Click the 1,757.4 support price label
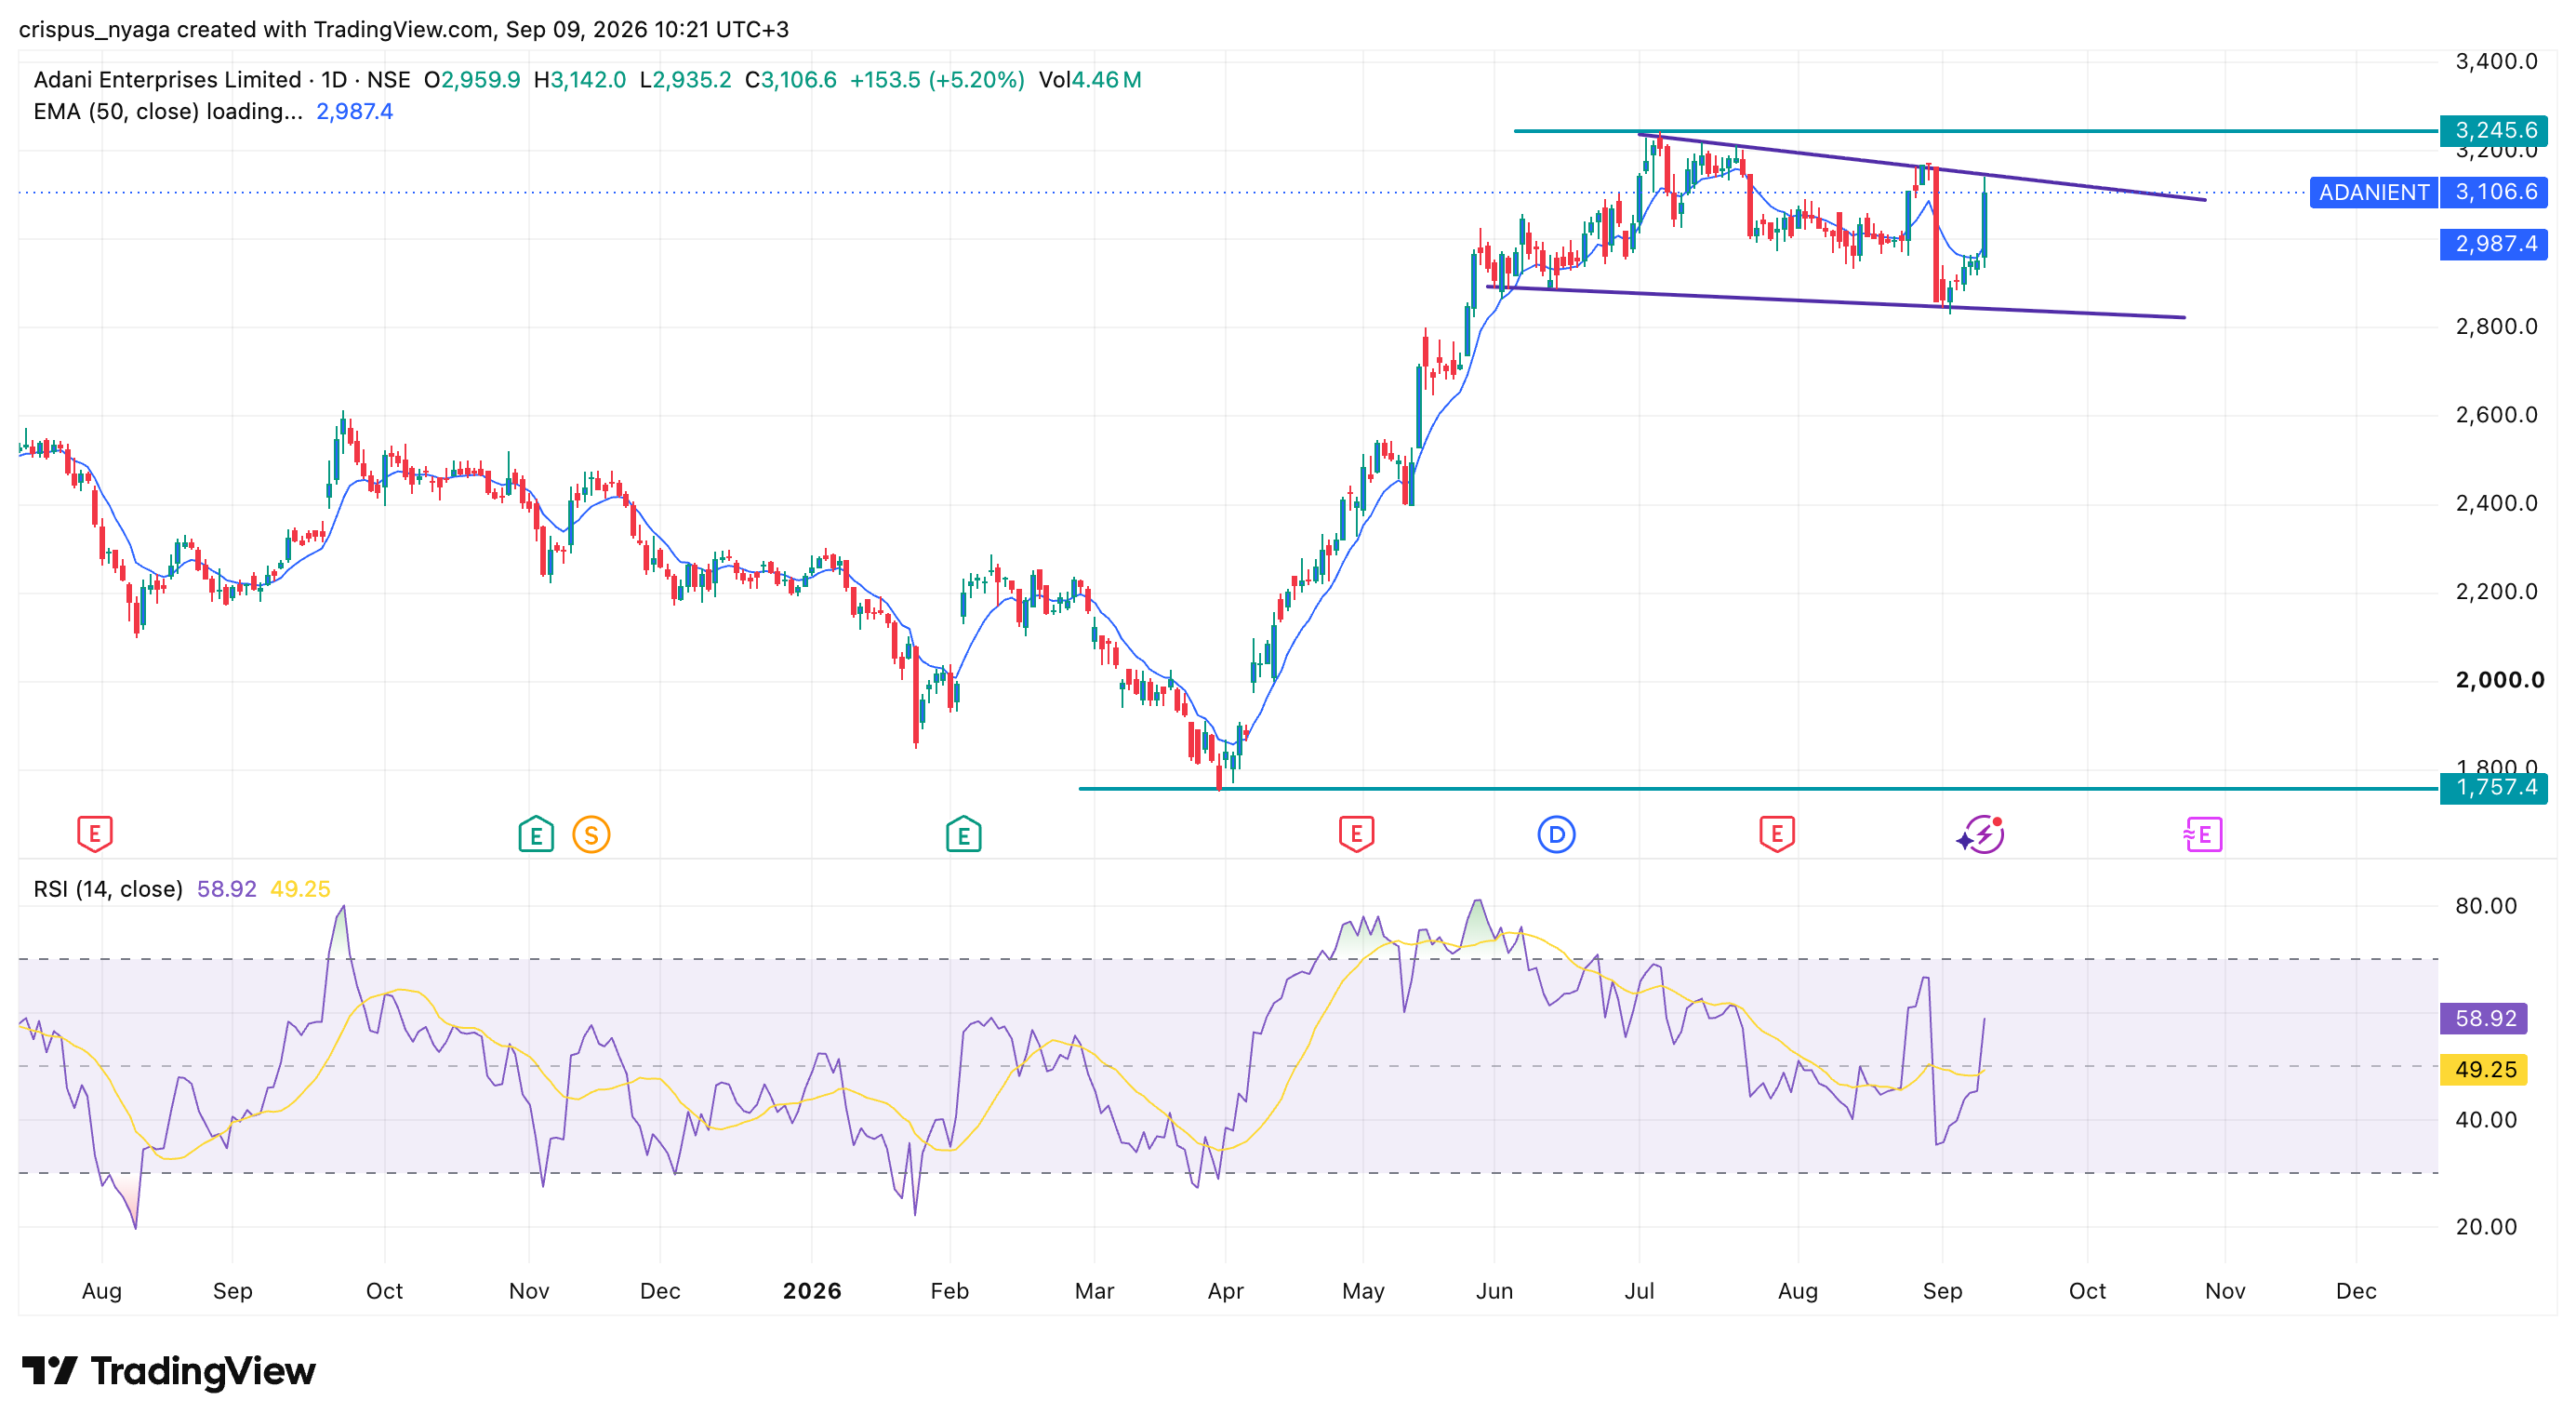2576x1427 pixels. coord(2494,788)
